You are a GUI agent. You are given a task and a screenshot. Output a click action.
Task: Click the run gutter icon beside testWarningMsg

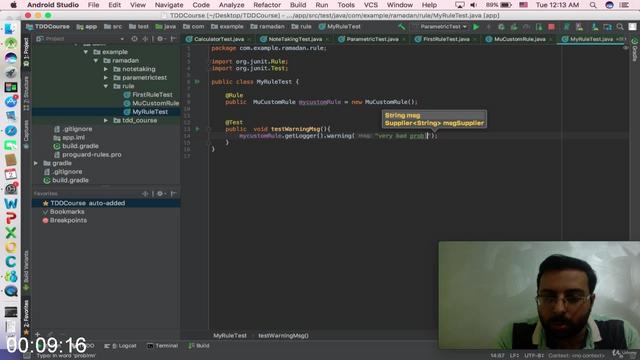point(197,129)
